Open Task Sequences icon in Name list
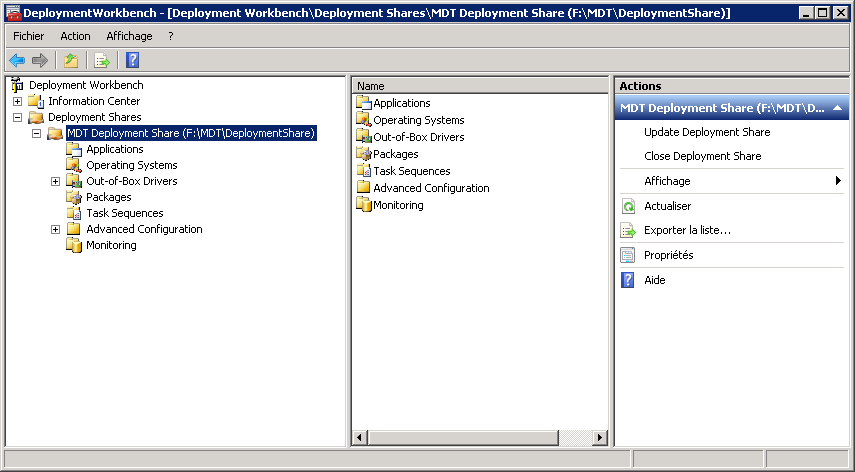Screen dimensions: 855x472 pyautogui.click(x=364, y=171)
